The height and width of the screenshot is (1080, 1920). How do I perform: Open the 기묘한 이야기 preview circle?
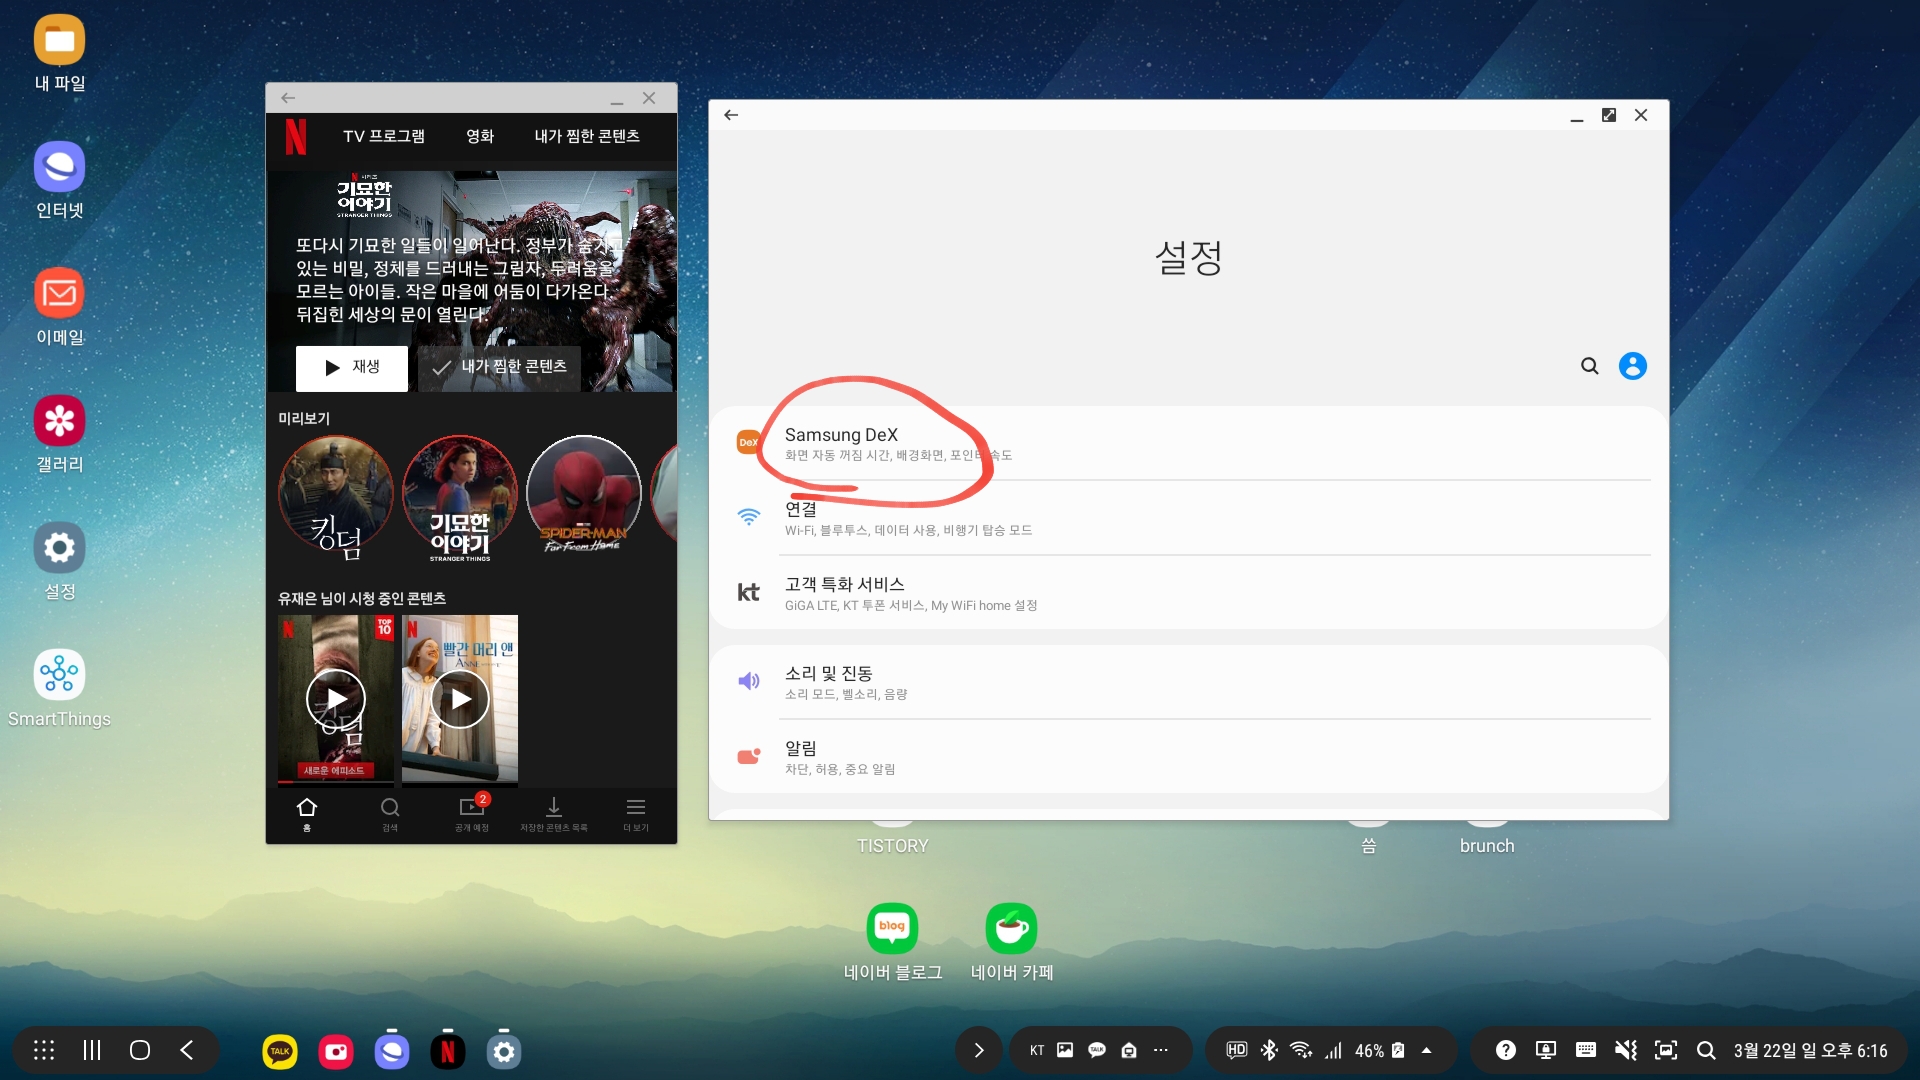[x=460, y=494]
